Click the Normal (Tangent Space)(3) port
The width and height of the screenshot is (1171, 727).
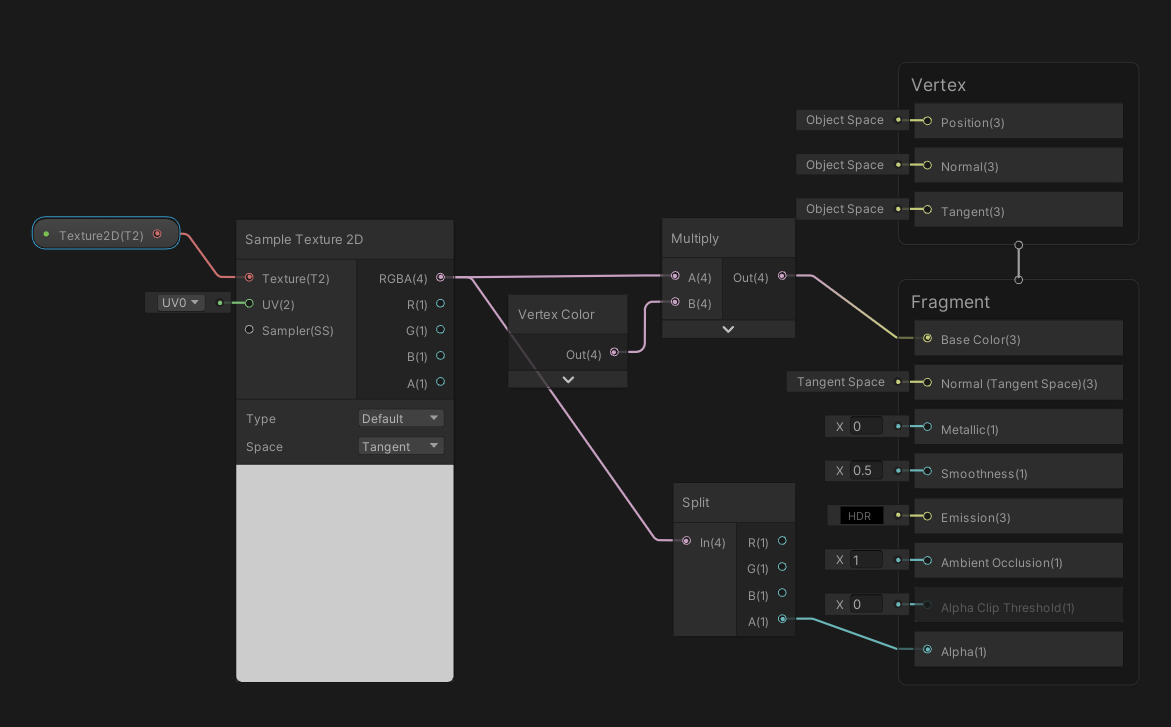click(x=927, y=383)
